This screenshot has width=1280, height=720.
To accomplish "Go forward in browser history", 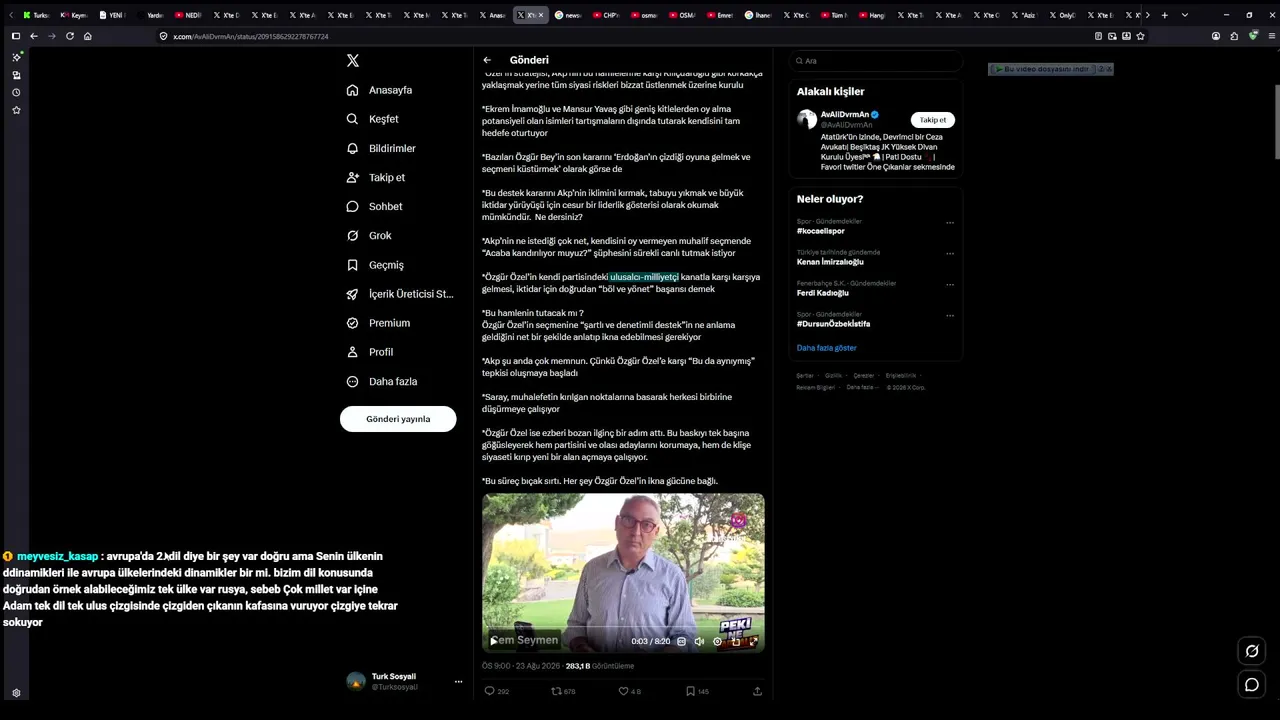I will click(52, 36).
